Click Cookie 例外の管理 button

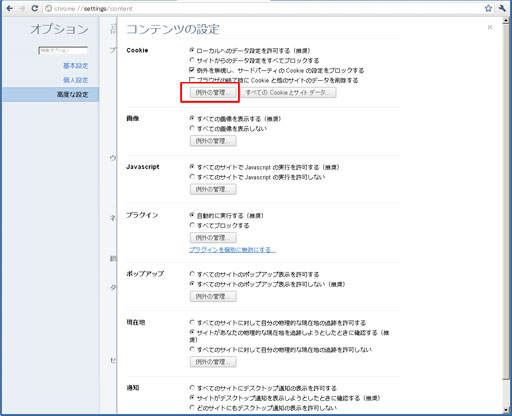click(213, 92)
